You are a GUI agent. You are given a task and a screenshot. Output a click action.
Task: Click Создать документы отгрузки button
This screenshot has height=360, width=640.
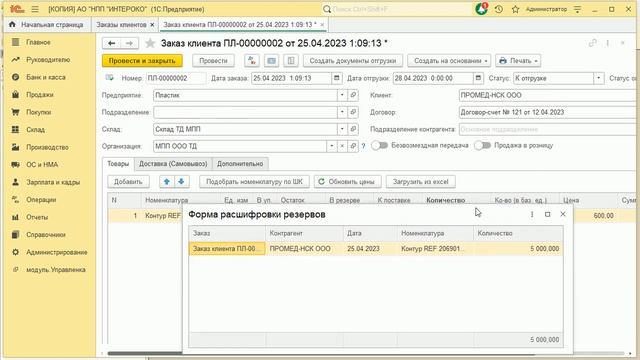(x=353, y=61)
